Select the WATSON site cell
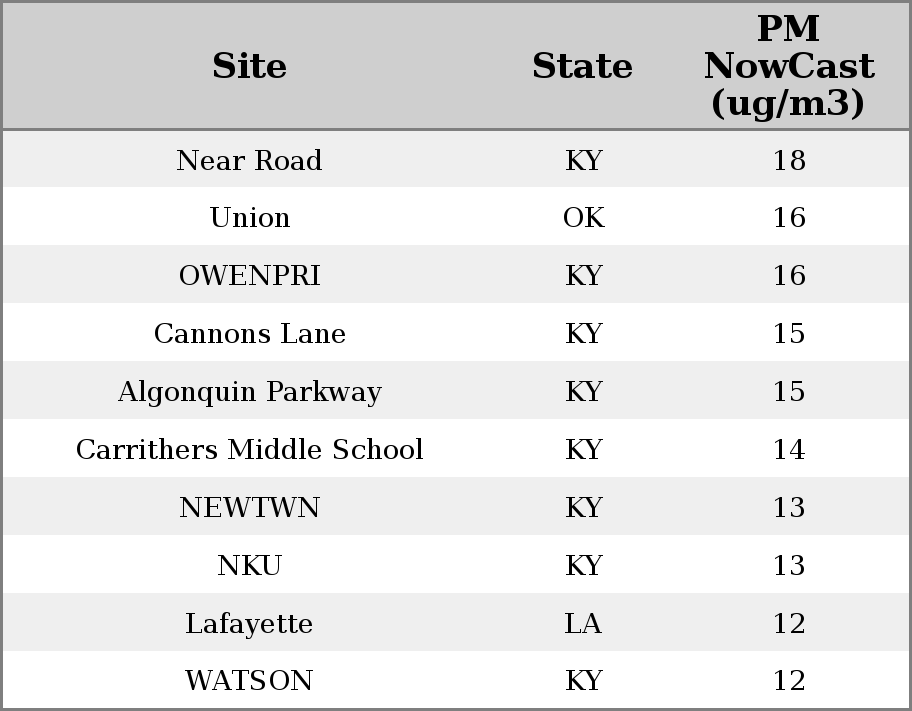 pos(249,681)
